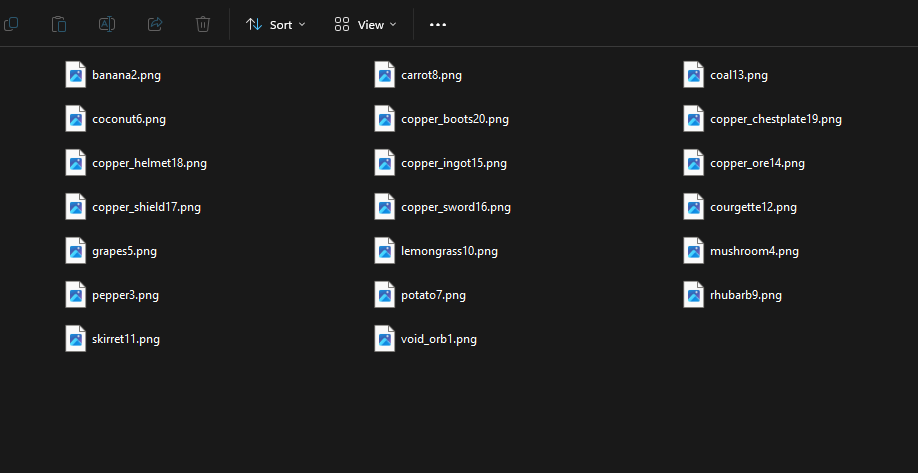918x473 pixels.
Task: Open the View dropdown
Action: click(365, 25)
